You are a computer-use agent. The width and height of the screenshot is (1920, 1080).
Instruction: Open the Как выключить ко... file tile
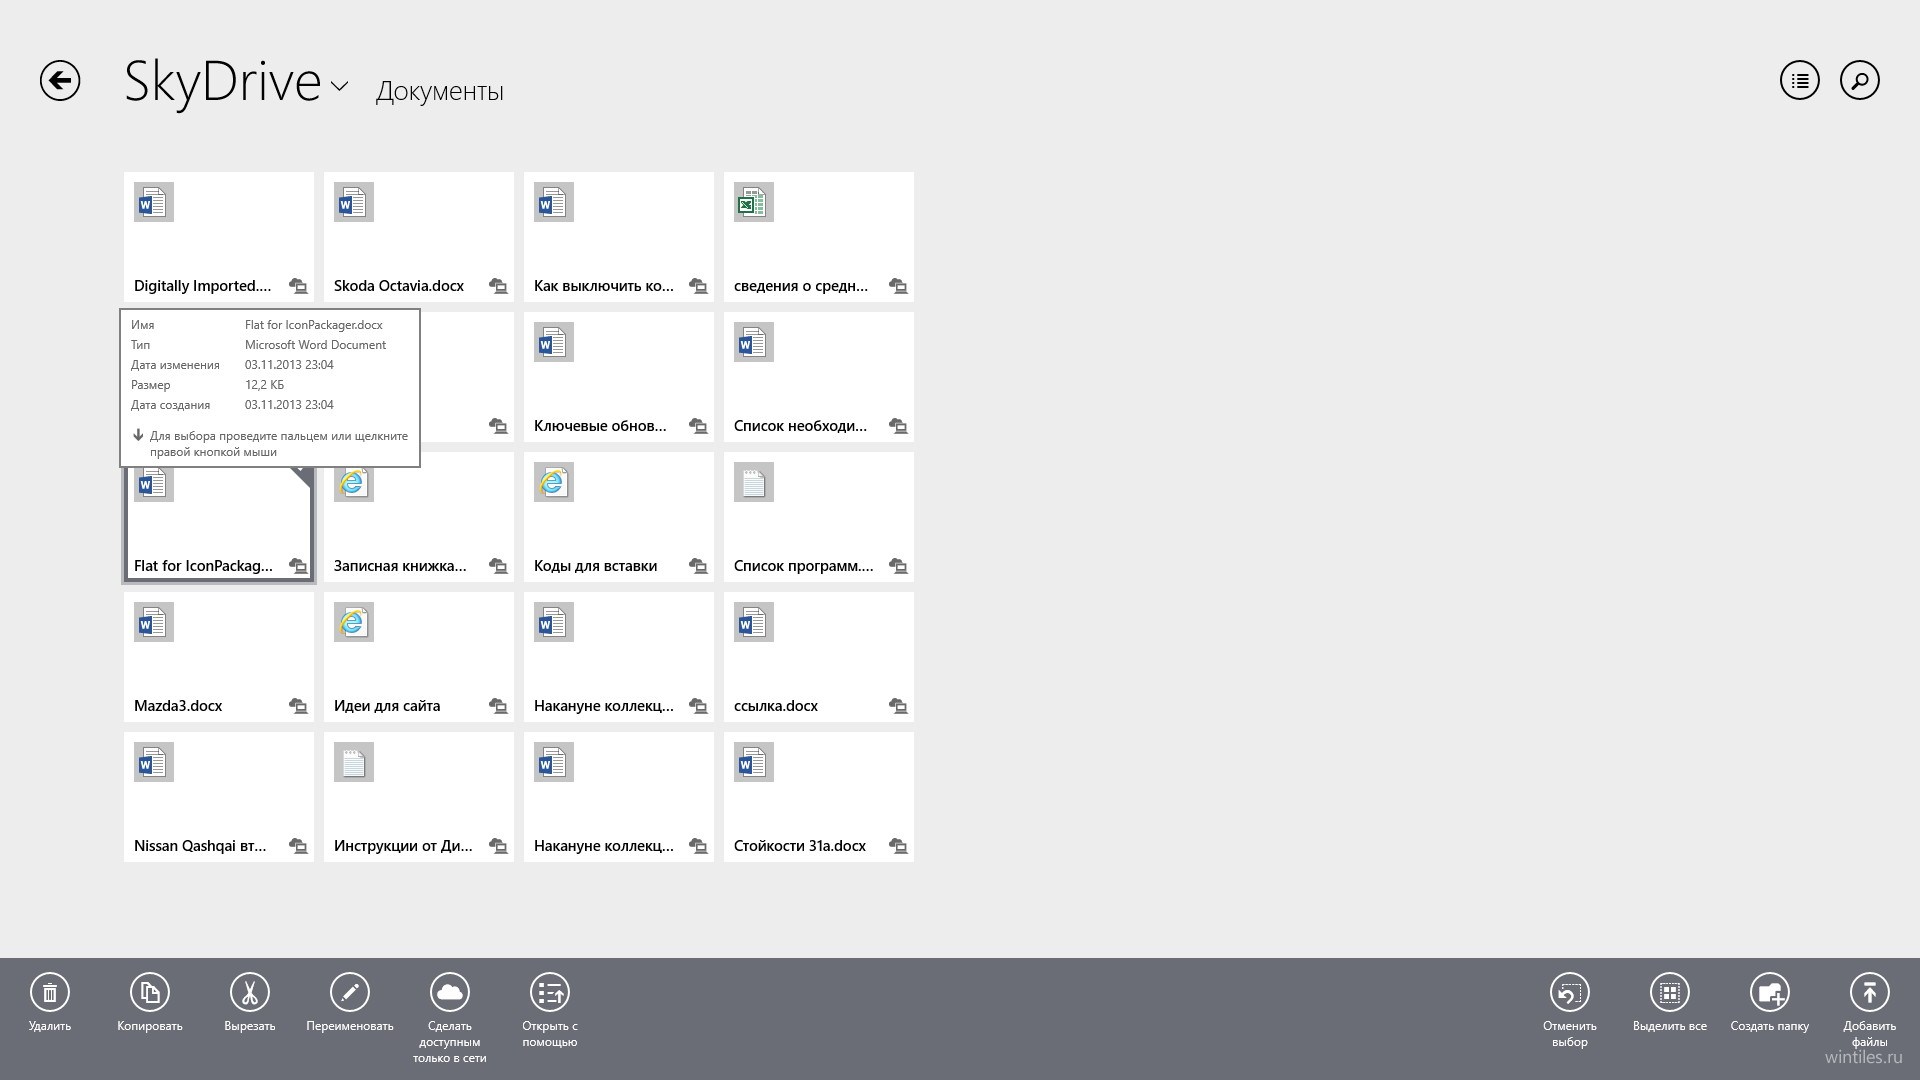[619, 237]
